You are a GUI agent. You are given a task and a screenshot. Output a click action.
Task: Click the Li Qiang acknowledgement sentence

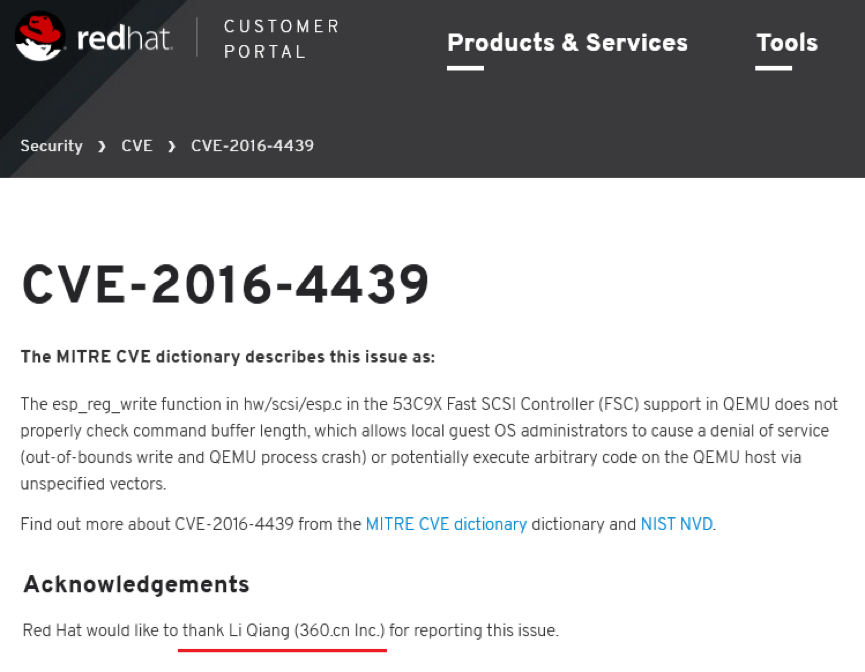coord(290,630)
